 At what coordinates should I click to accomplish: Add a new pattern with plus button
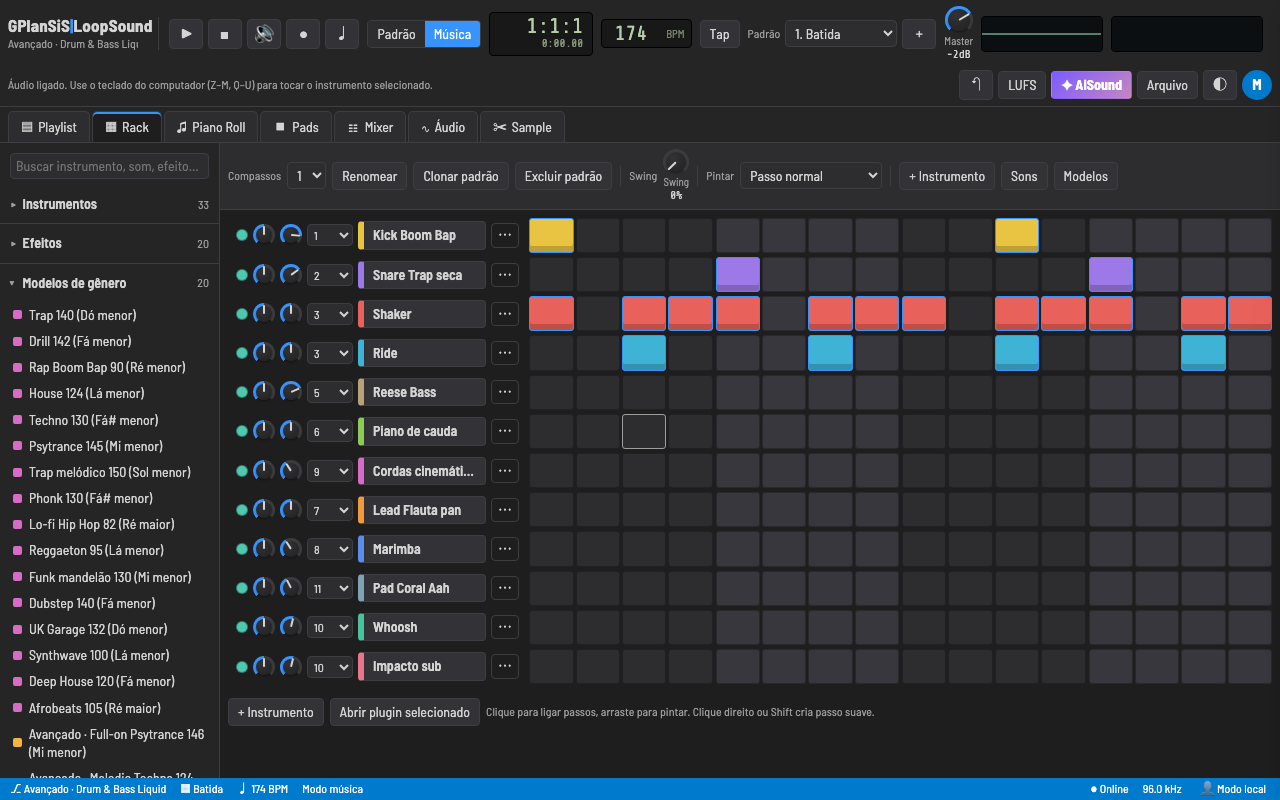pos(919,34)
